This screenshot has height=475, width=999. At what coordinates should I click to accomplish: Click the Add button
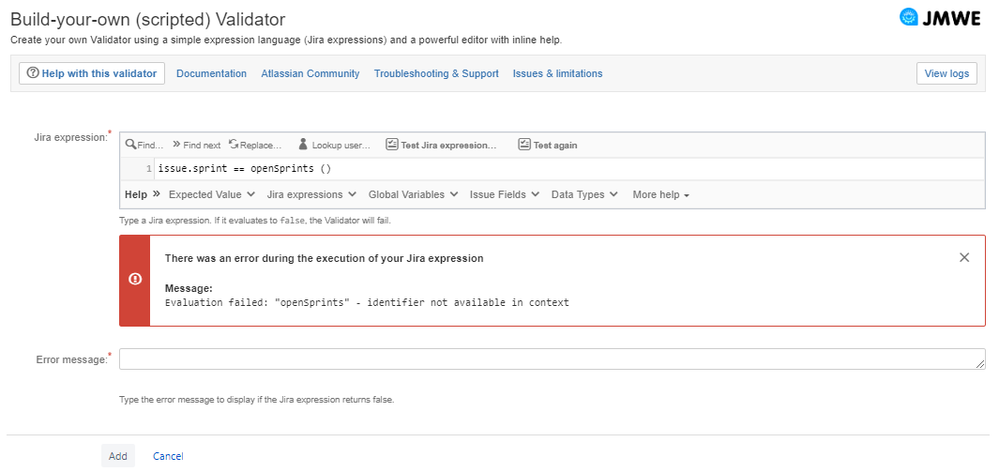tap(118, 456)
